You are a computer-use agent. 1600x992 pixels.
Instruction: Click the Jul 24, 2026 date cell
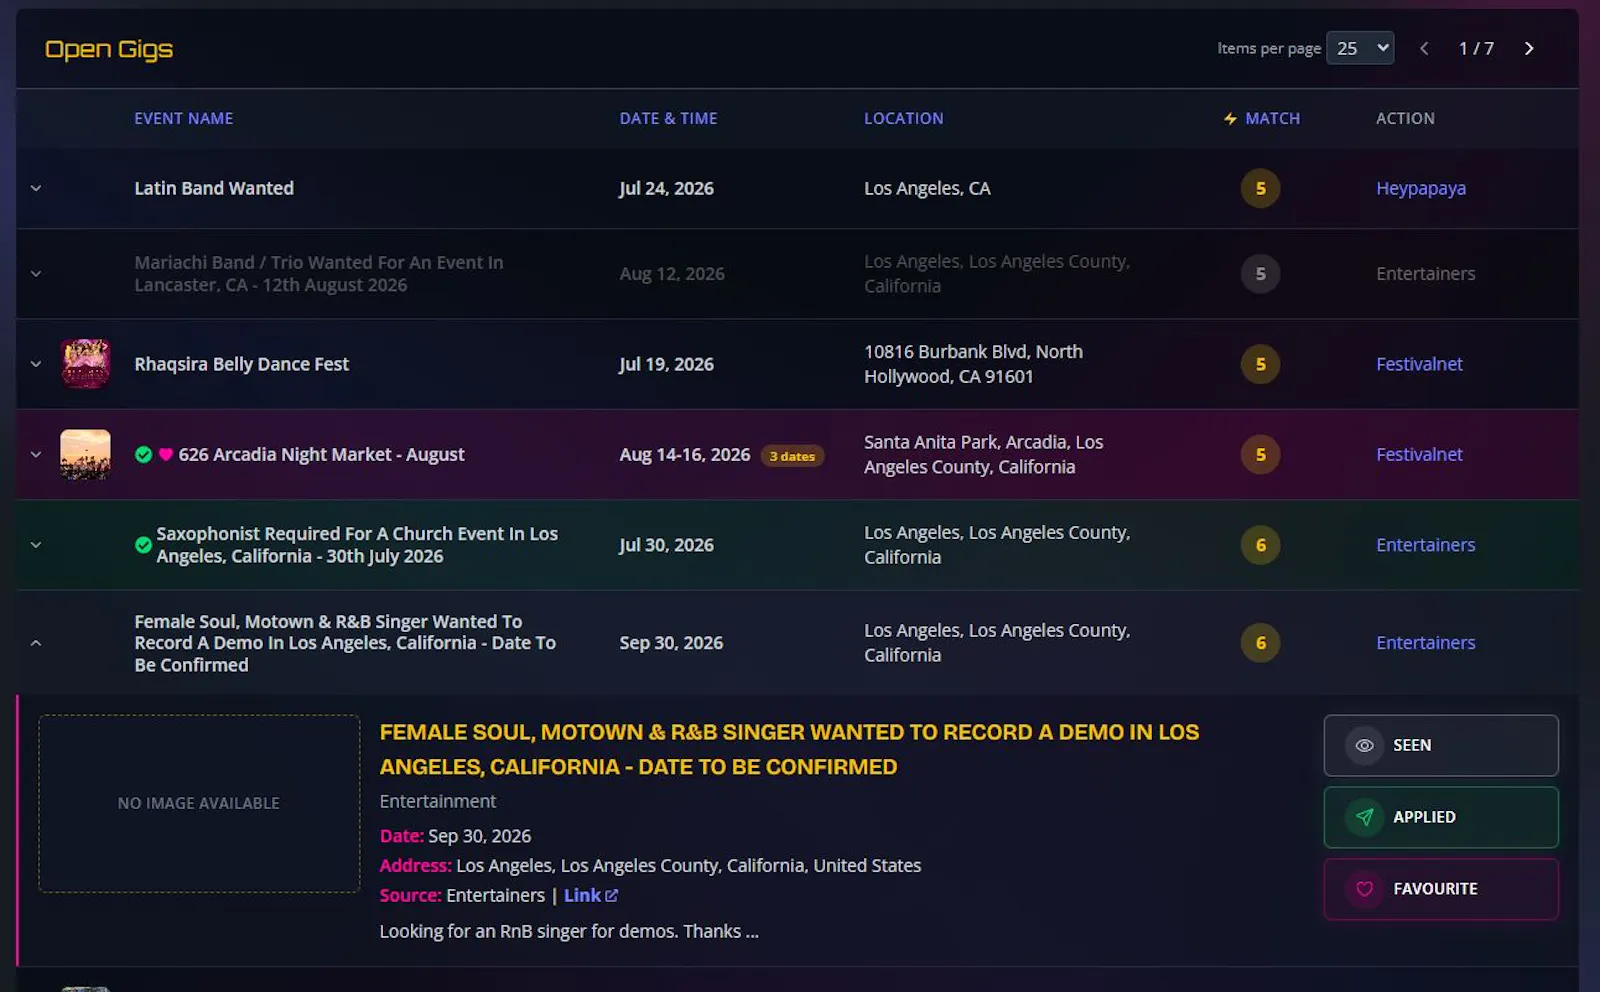pyautogui.click(x=666, y=188)
